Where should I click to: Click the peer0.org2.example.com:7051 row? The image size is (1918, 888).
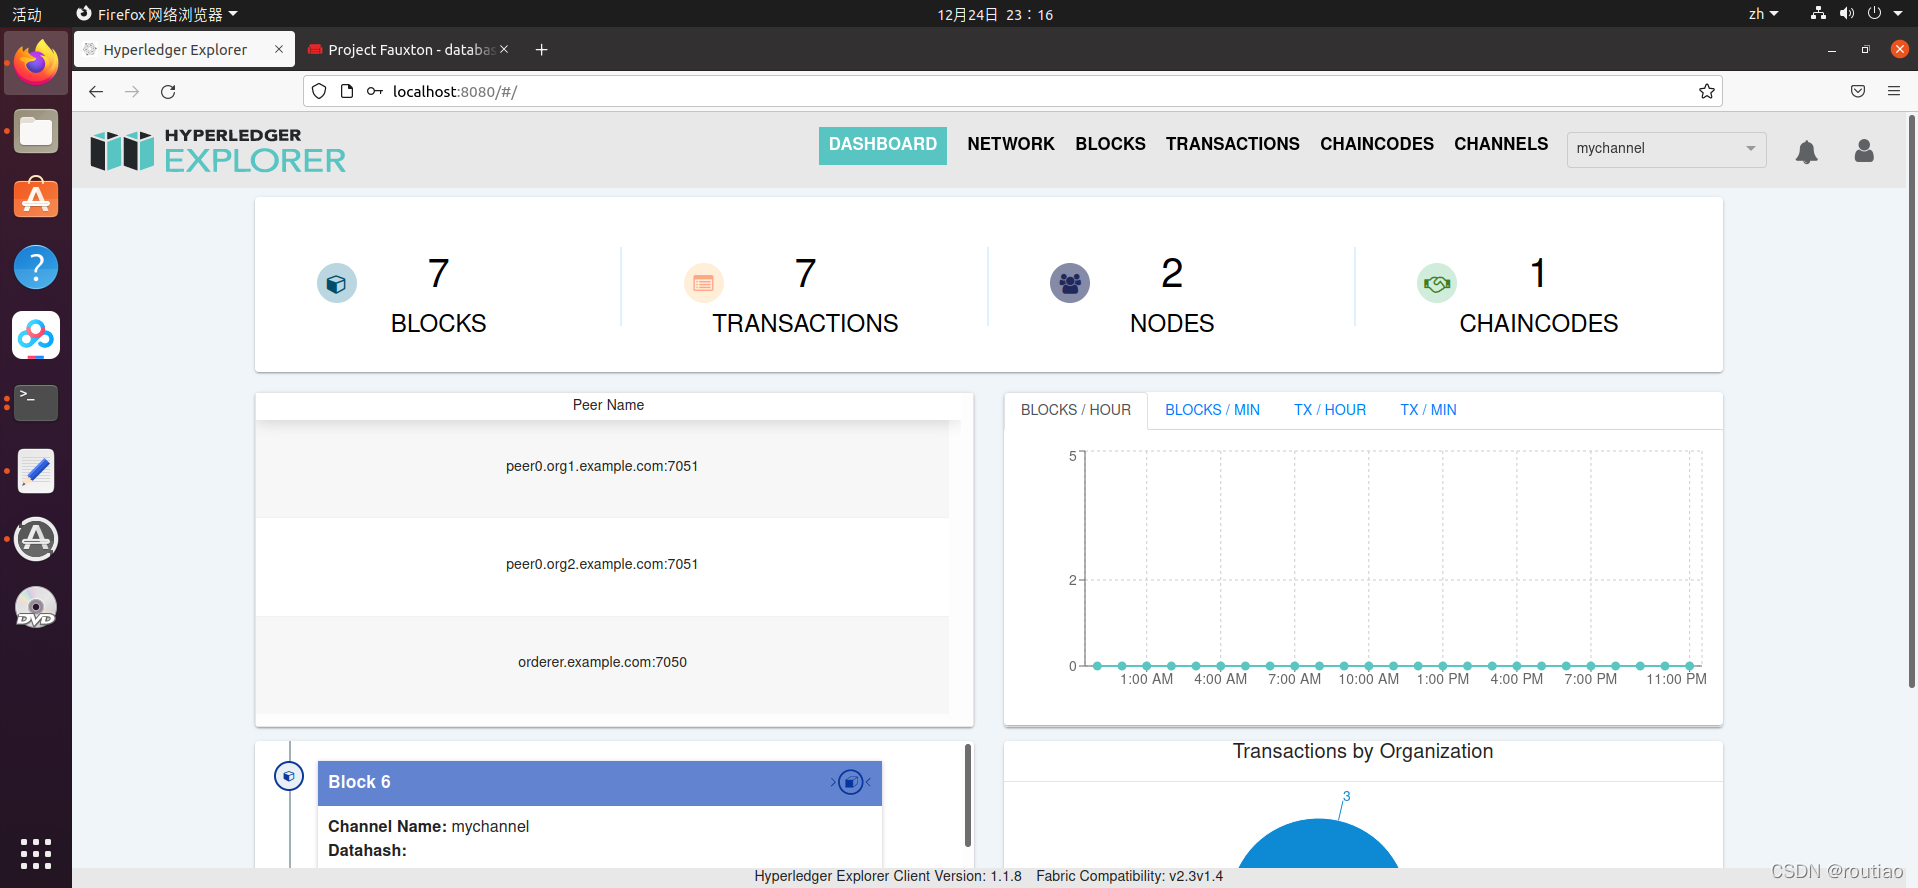(602, 565)
